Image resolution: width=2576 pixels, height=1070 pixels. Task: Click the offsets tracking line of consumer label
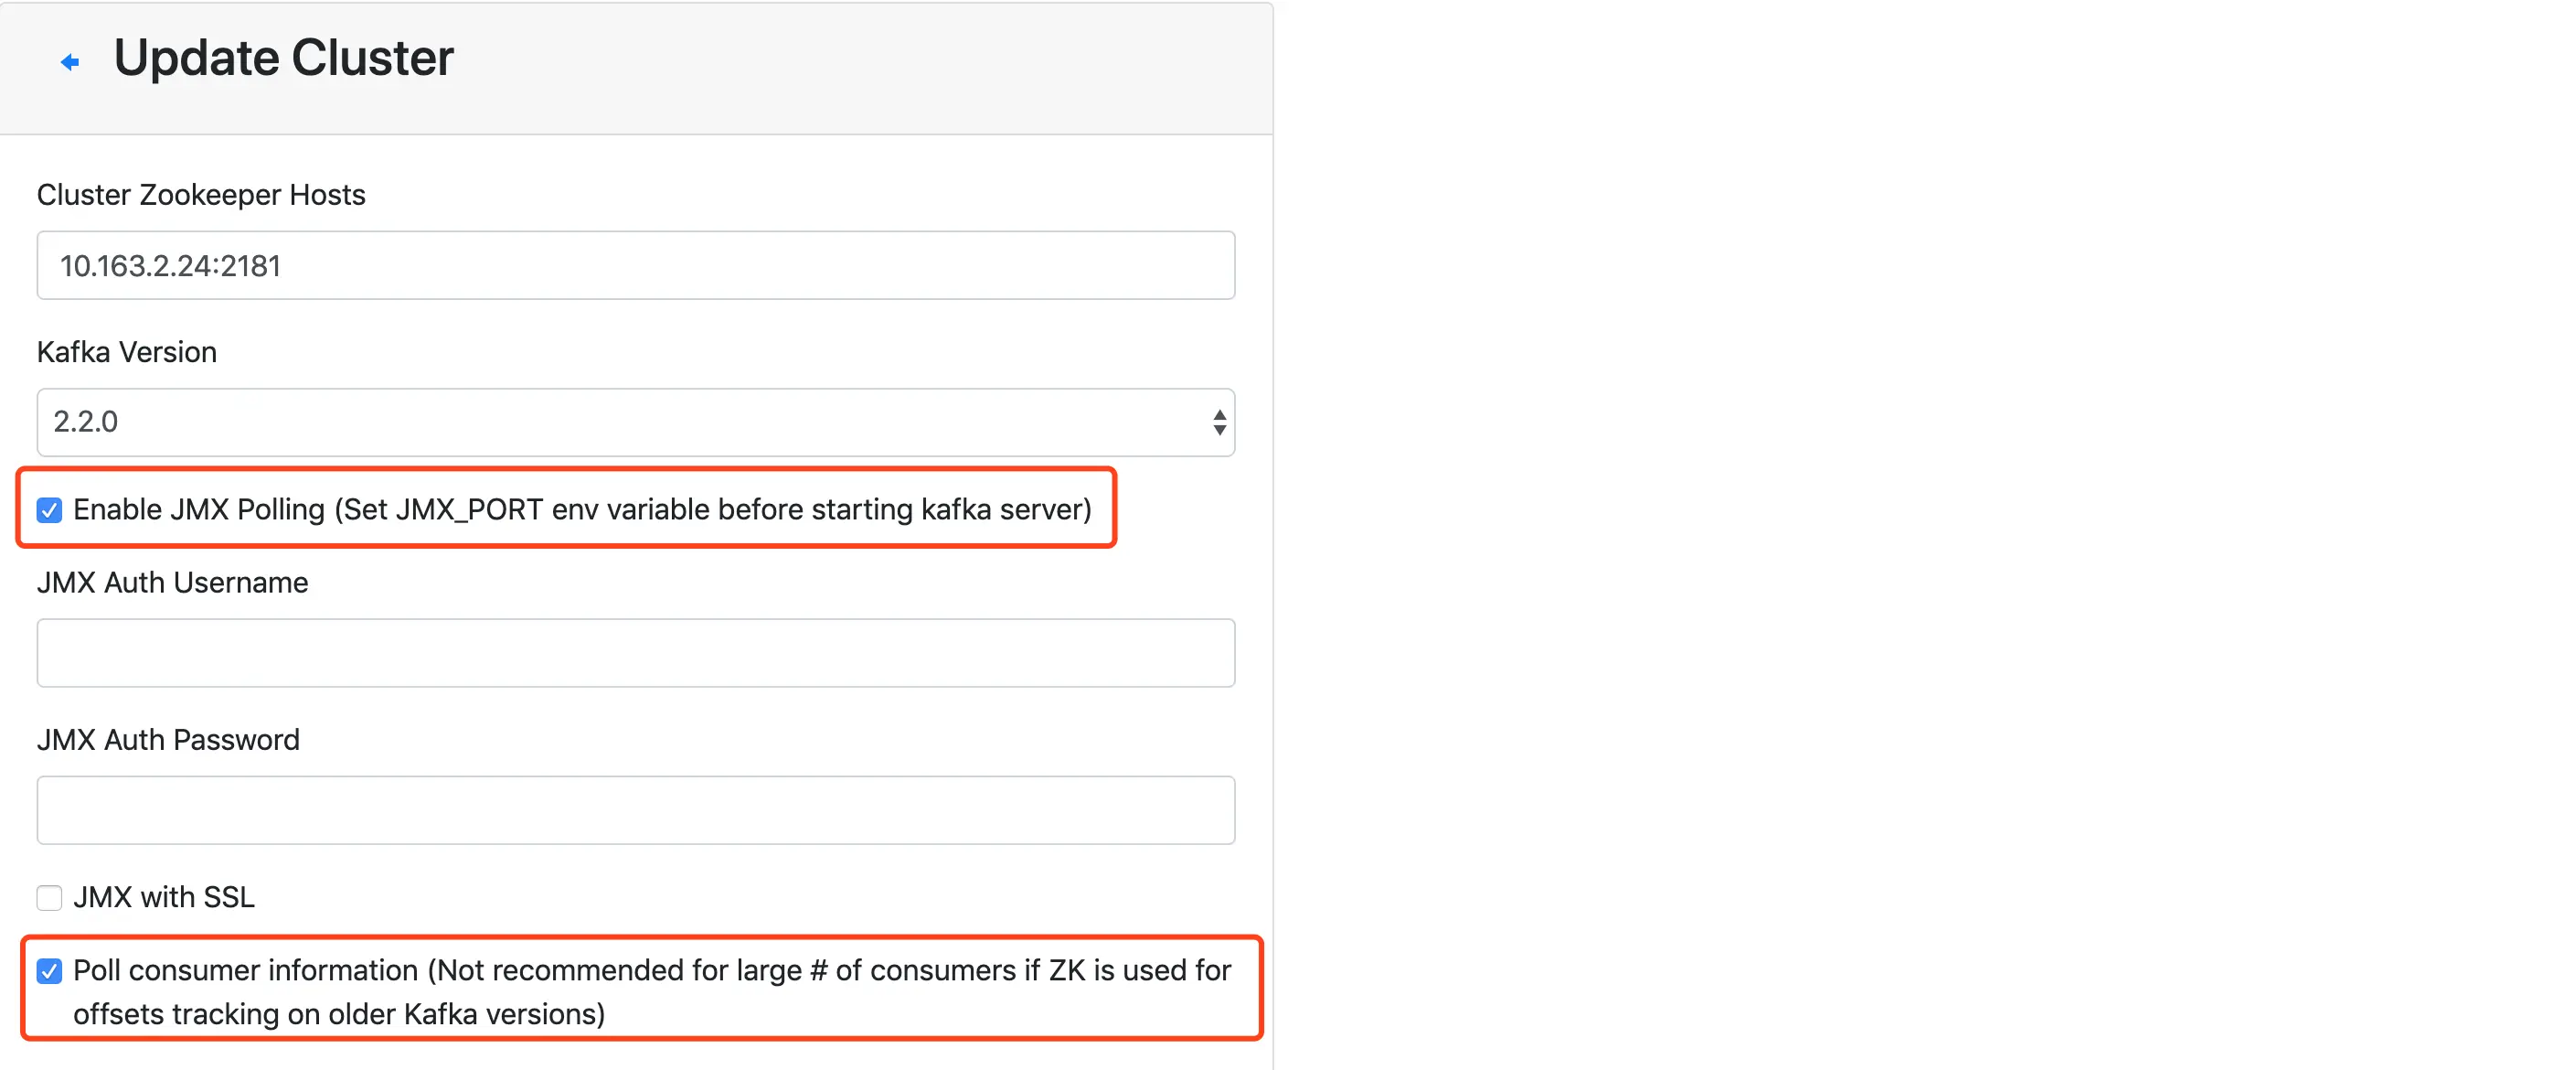click(339, 1014)
